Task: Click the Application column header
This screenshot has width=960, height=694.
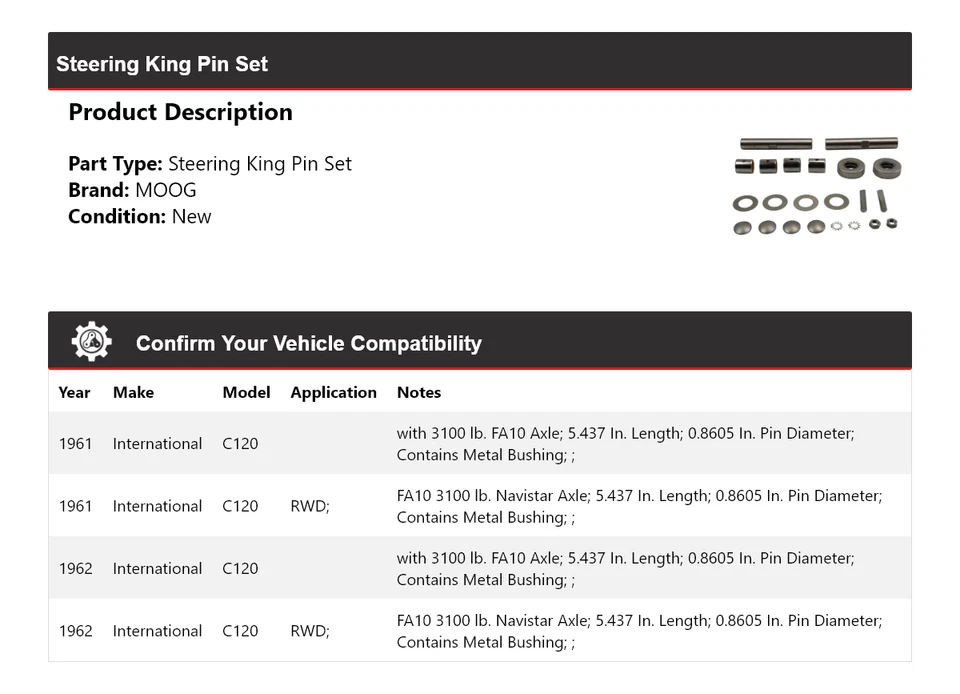Action: click(333, 392)
